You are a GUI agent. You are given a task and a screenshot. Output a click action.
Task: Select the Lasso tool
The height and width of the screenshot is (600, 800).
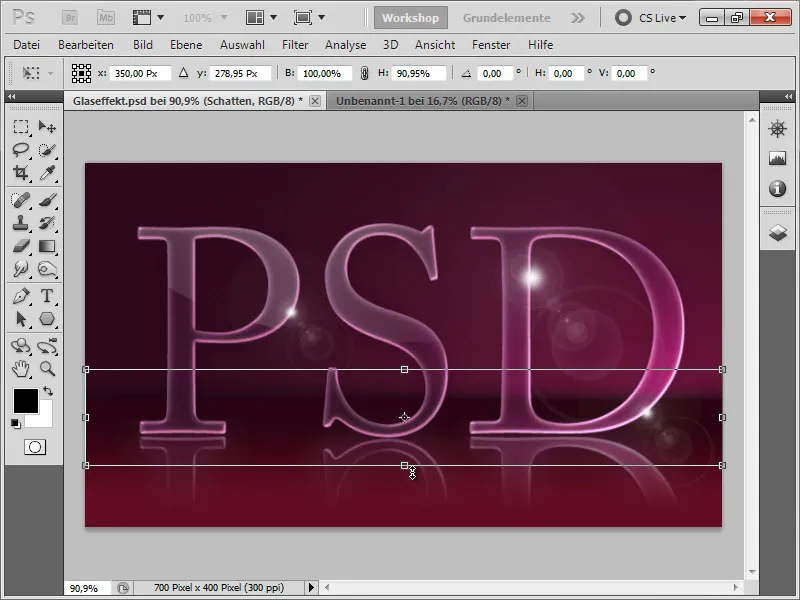pyautogui.click(x=21, y=149)
